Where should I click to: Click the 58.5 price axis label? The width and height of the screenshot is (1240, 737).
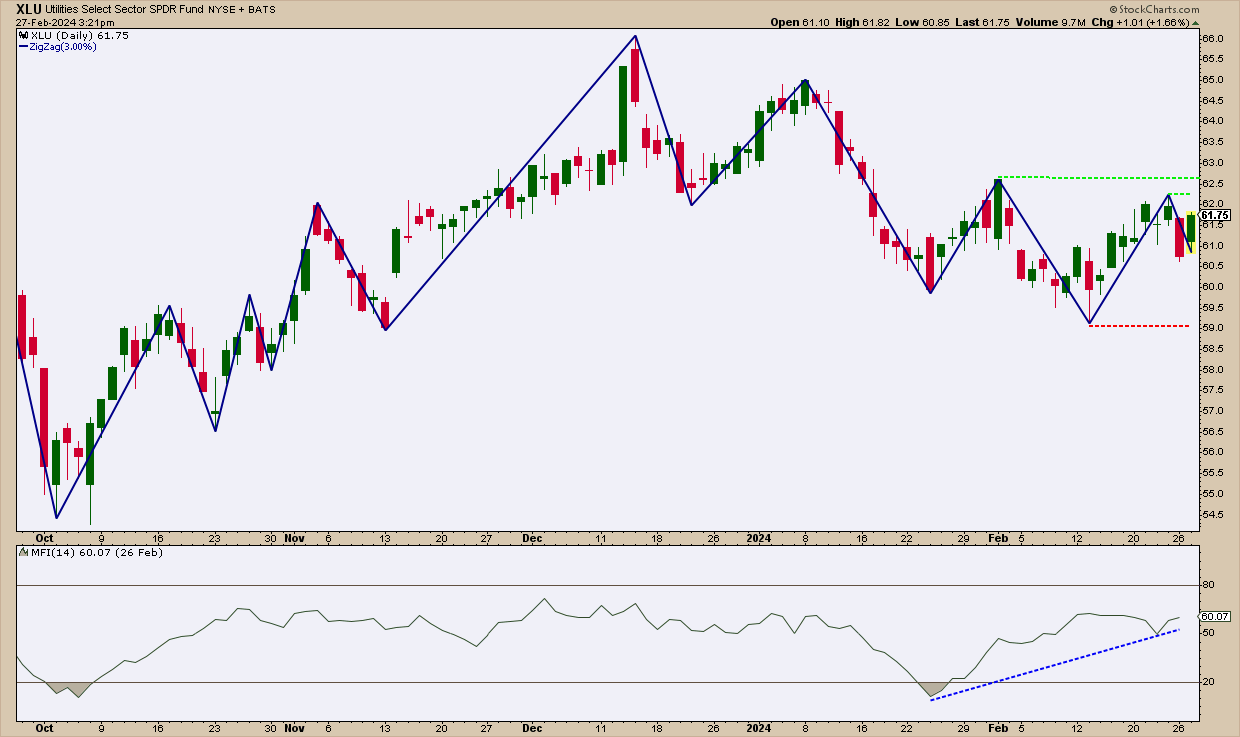pyautogui.click(x=1211, y=349)
